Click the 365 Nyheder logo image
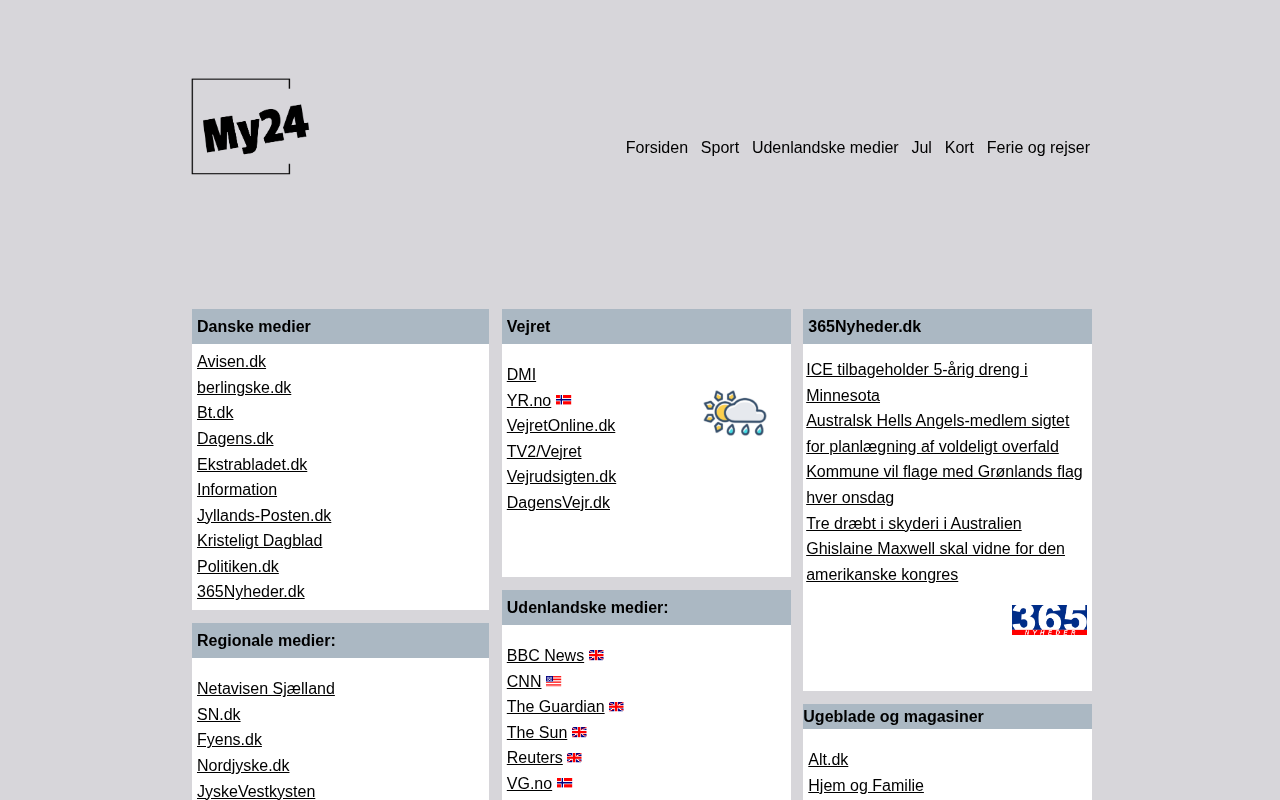 (1049, 620)
